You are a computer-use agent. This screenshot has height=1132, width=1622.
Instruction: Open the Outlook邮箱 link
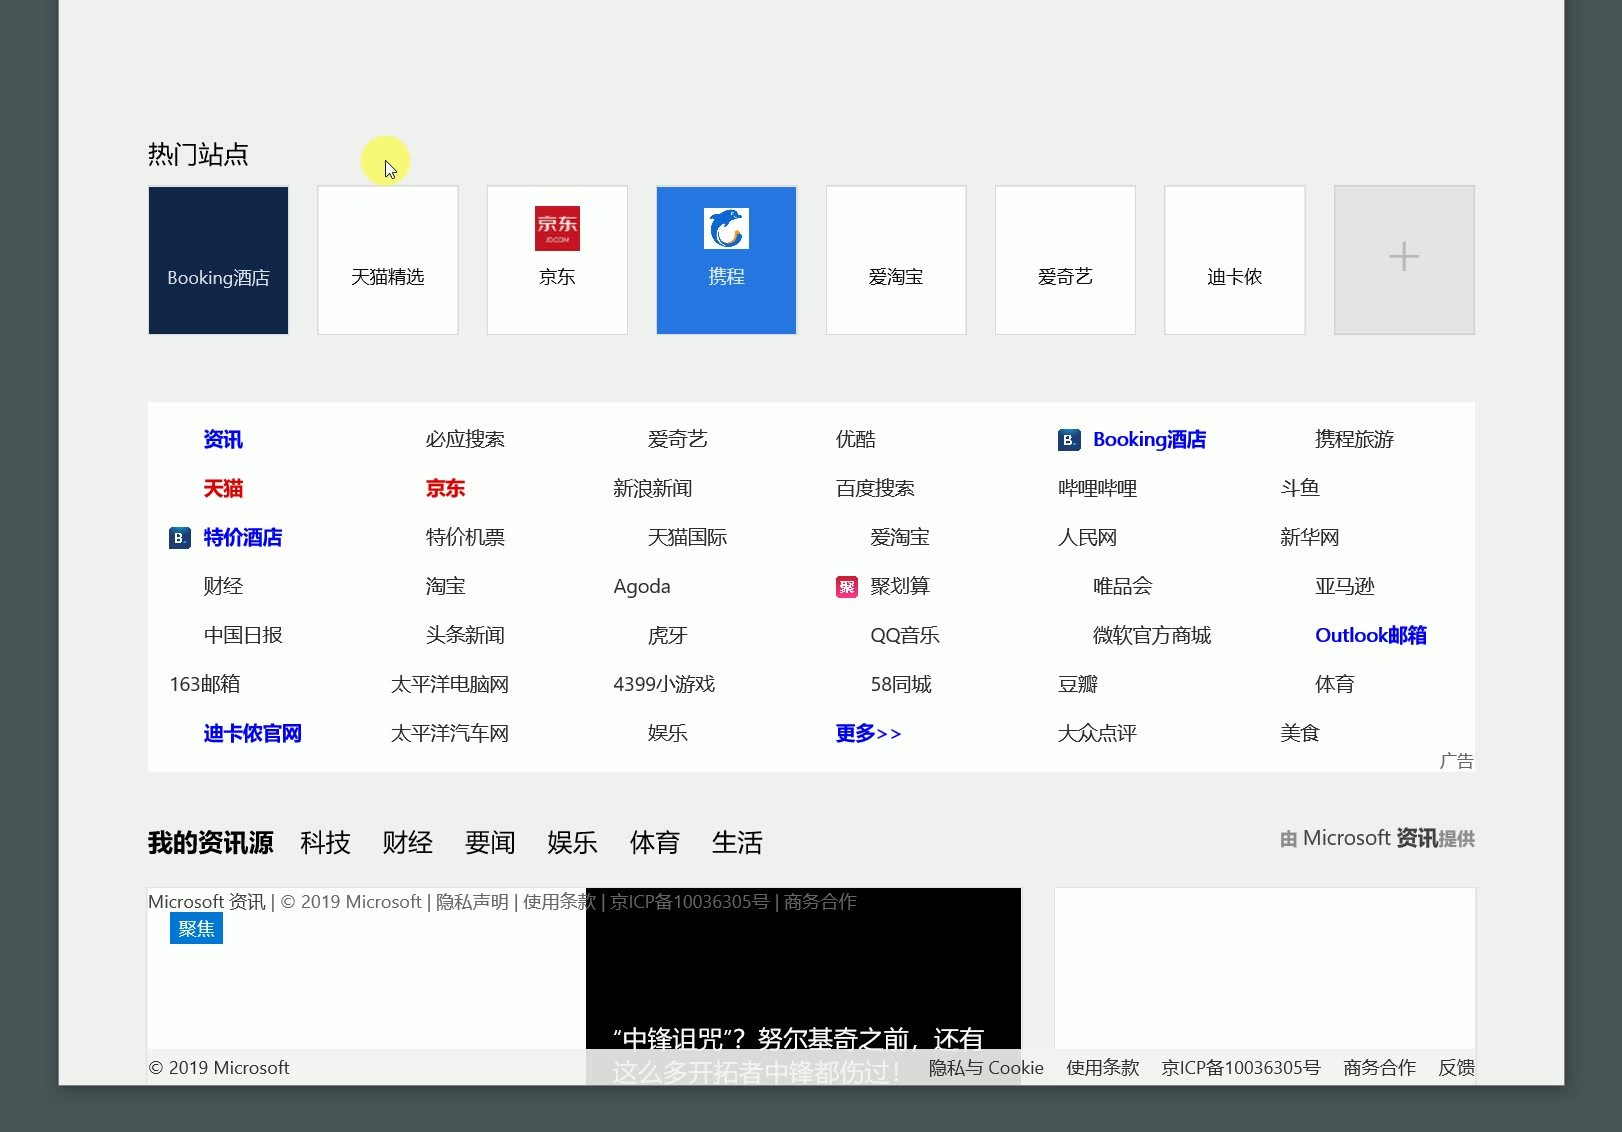tap(1371, 635)
